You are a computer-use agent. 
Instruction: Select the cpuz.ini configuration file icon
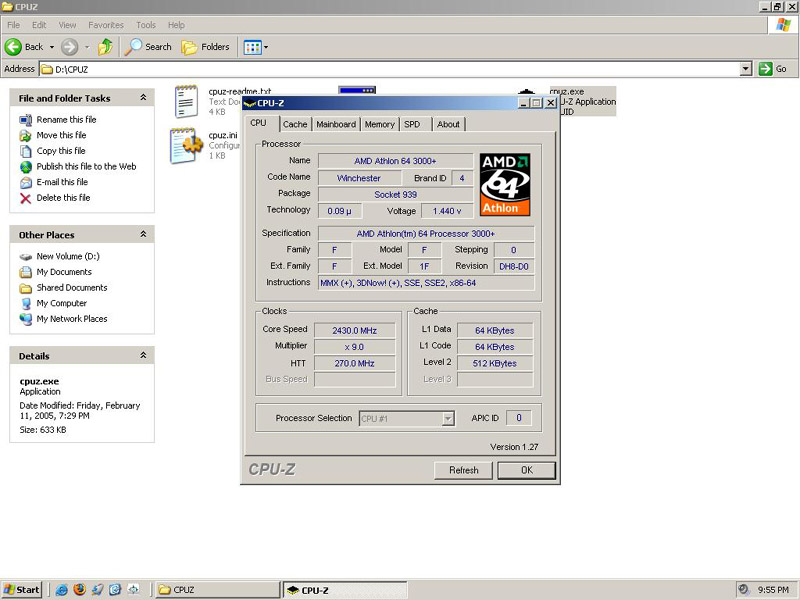tap(186, 146)
